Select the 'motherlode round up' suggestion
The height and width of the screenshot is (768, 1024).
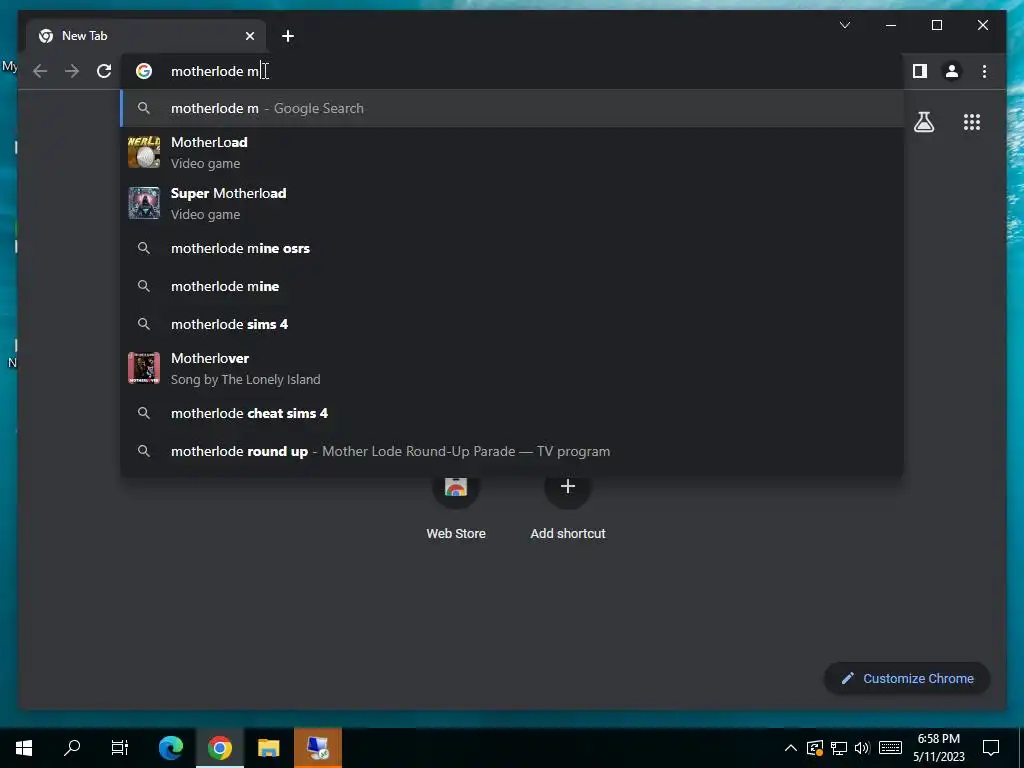(513, 451)
